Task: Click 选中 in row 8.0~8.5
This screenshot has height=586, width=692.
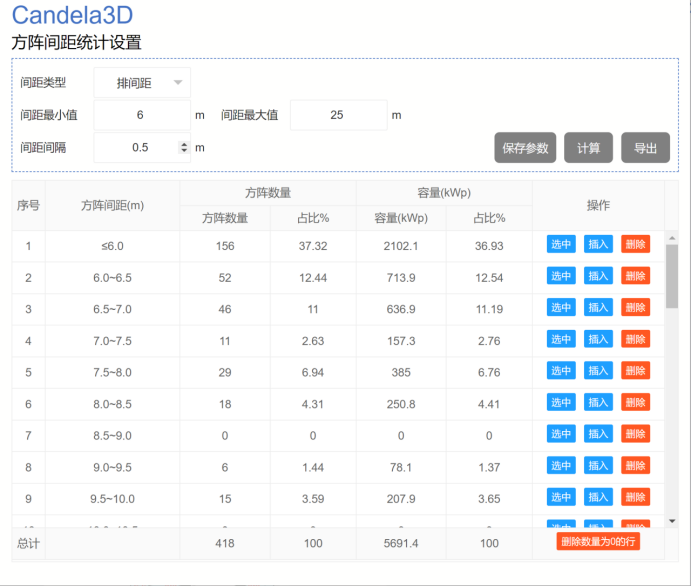Action: pyautogui.click(x=561, y=402)
